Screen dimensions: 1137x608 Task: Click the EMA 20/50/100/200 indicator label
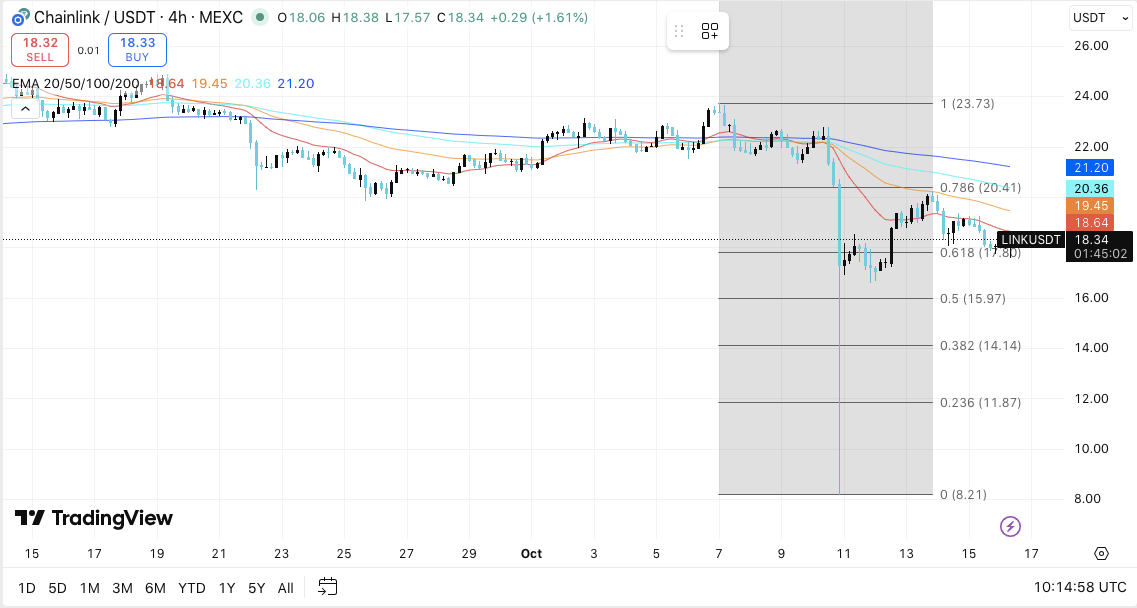76,84
